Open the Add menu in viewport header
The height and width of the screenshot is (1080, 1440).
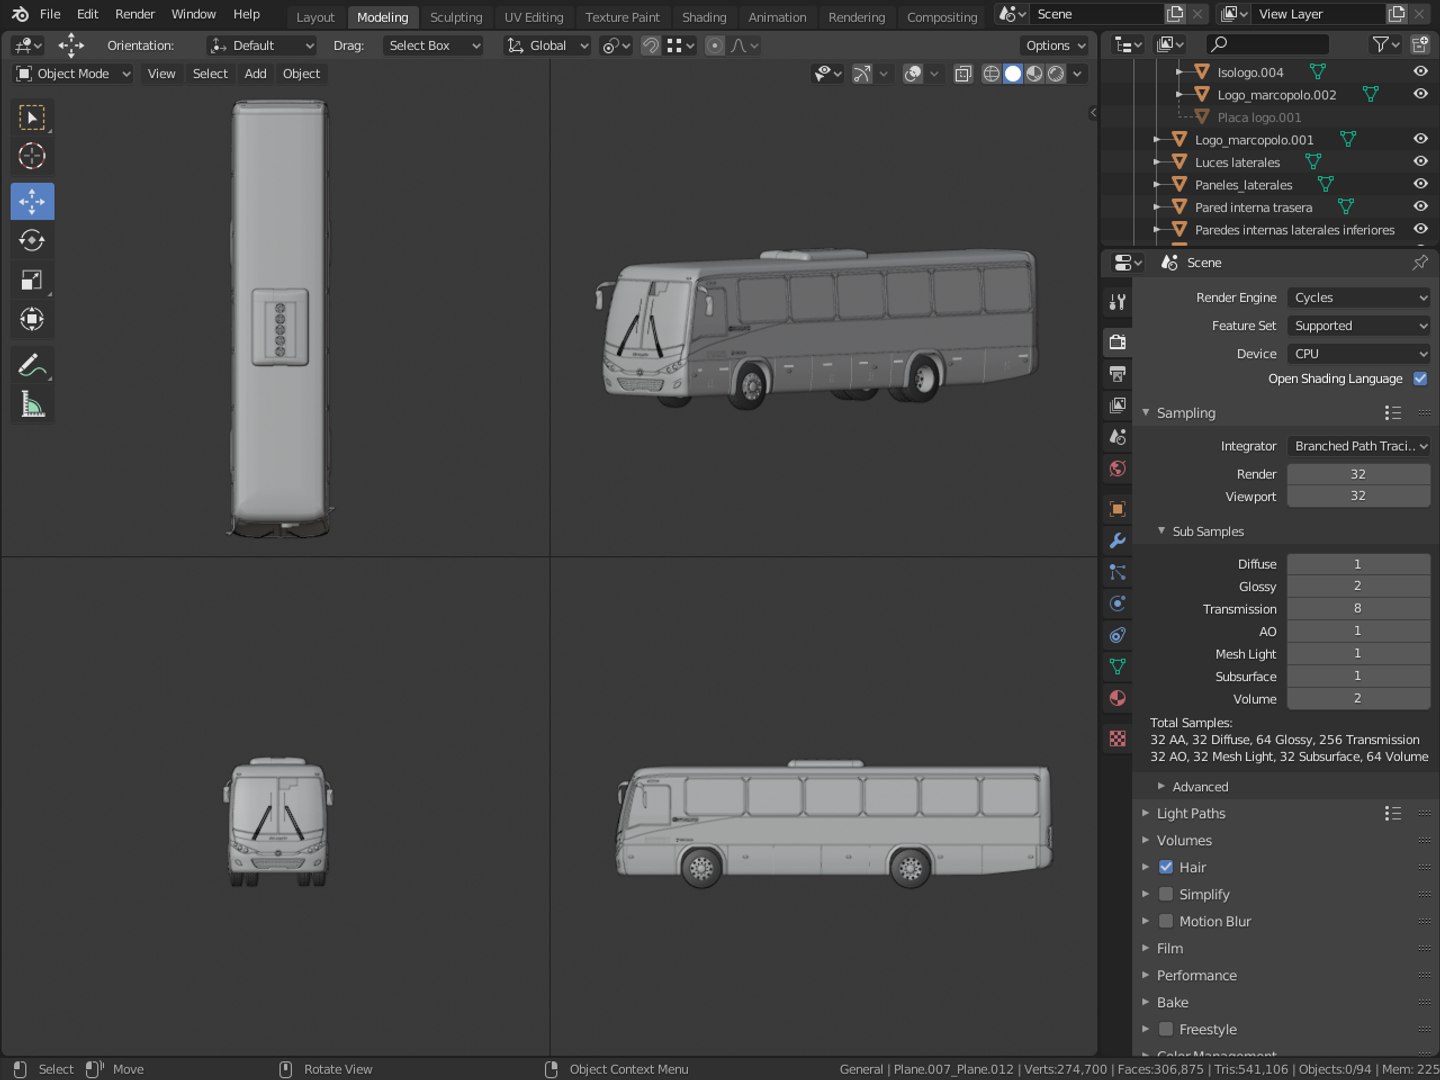click(x=255, y=74)
